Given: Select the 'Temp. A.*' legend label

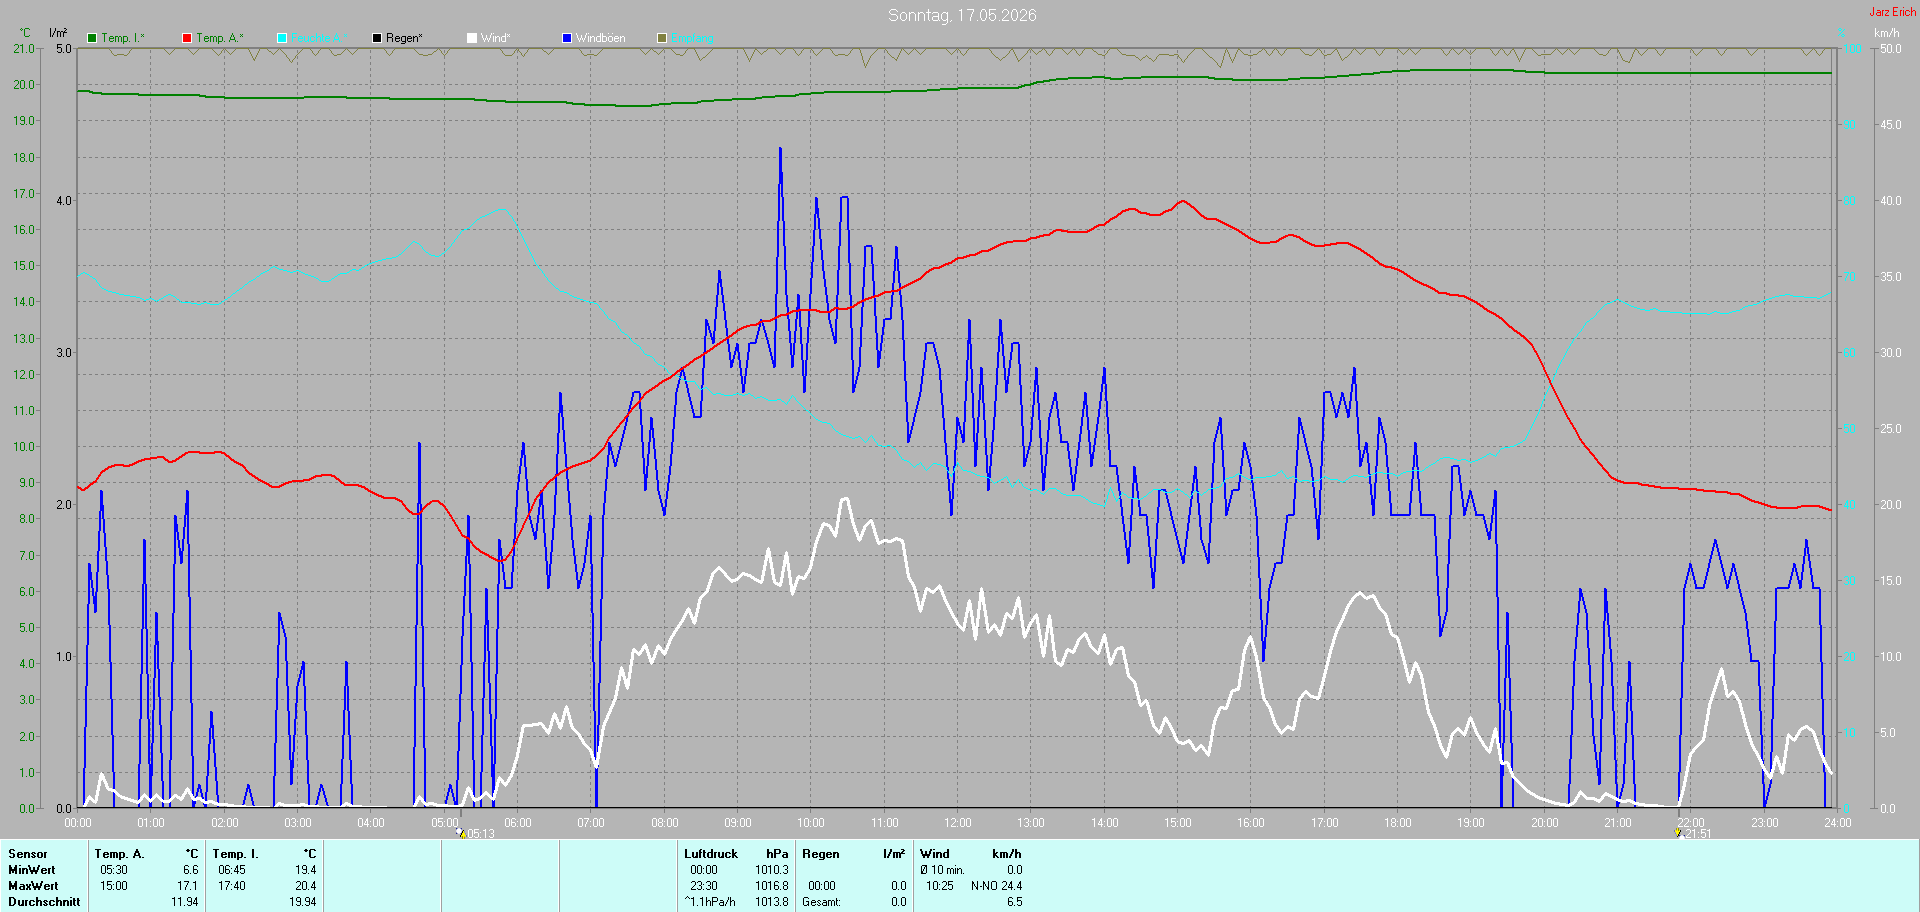Looking at the screenshot, I should point(220,38).
